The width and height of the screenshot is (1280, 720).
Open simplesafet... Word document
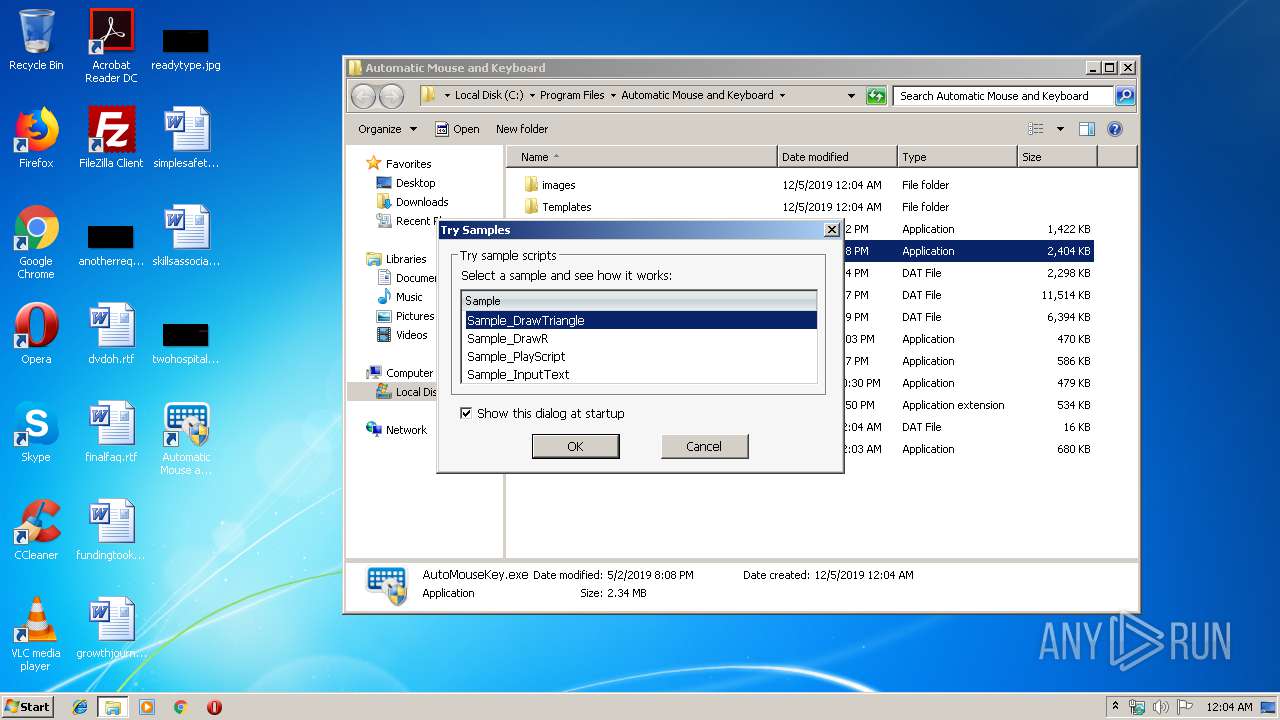coord(186,138)
